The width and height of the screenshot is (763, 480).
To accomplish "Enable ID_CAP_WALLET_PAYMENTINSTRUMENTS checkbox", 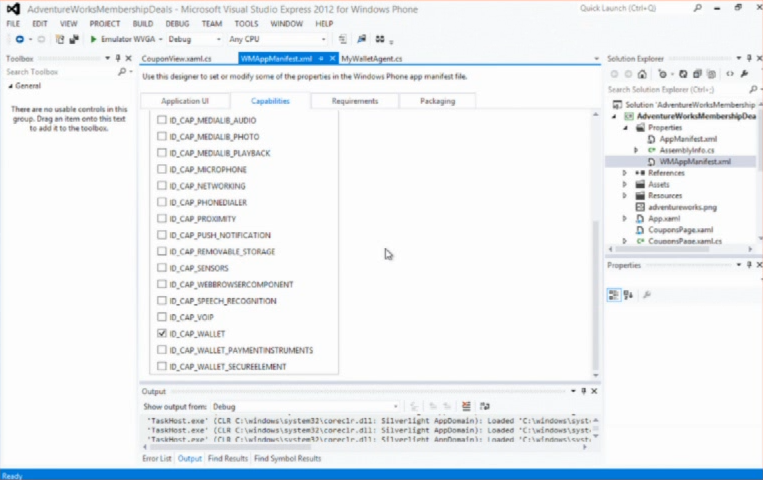I will (162, 350).
